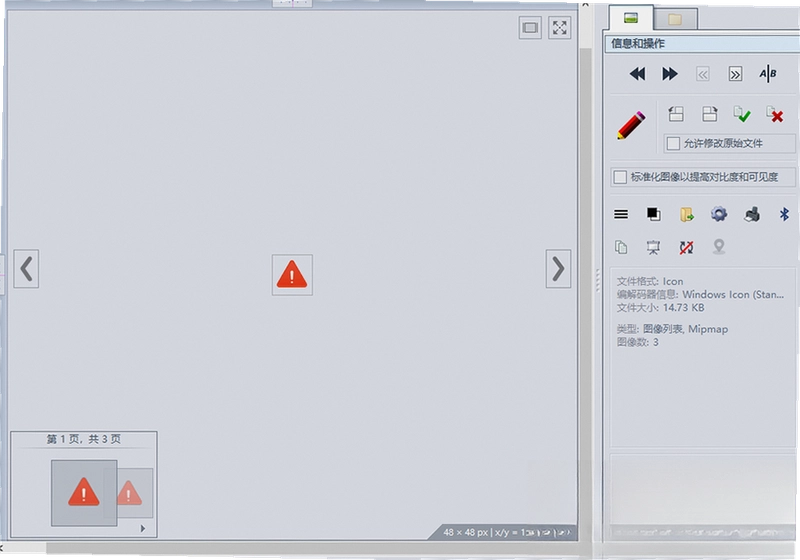Switch to the folder tab
The image size is (800, 560).
click(675, 19)
